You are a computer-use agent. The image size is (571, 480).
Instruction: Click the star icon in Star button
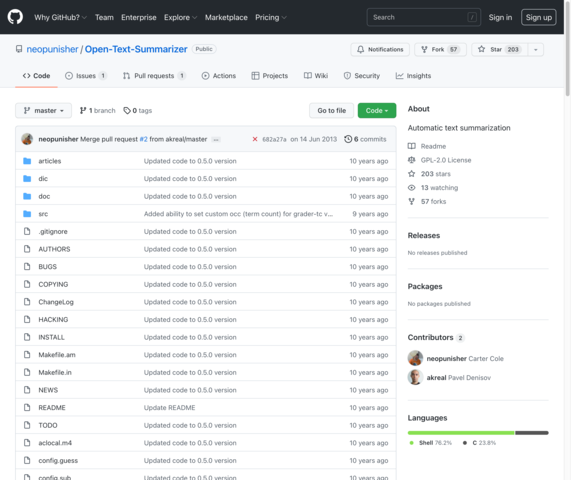[481, 49]
